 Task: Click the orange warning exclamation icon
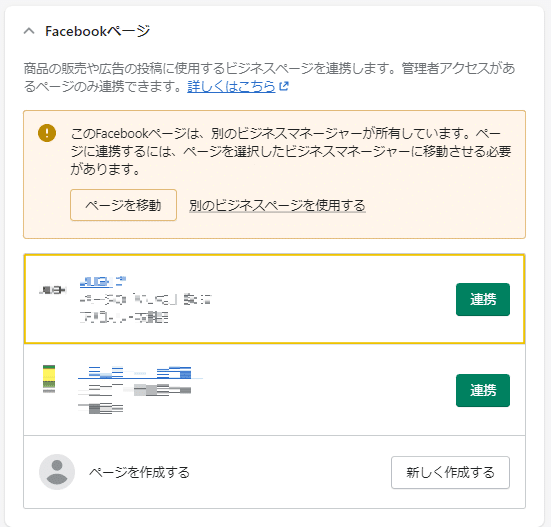click(x=47, y=133)
